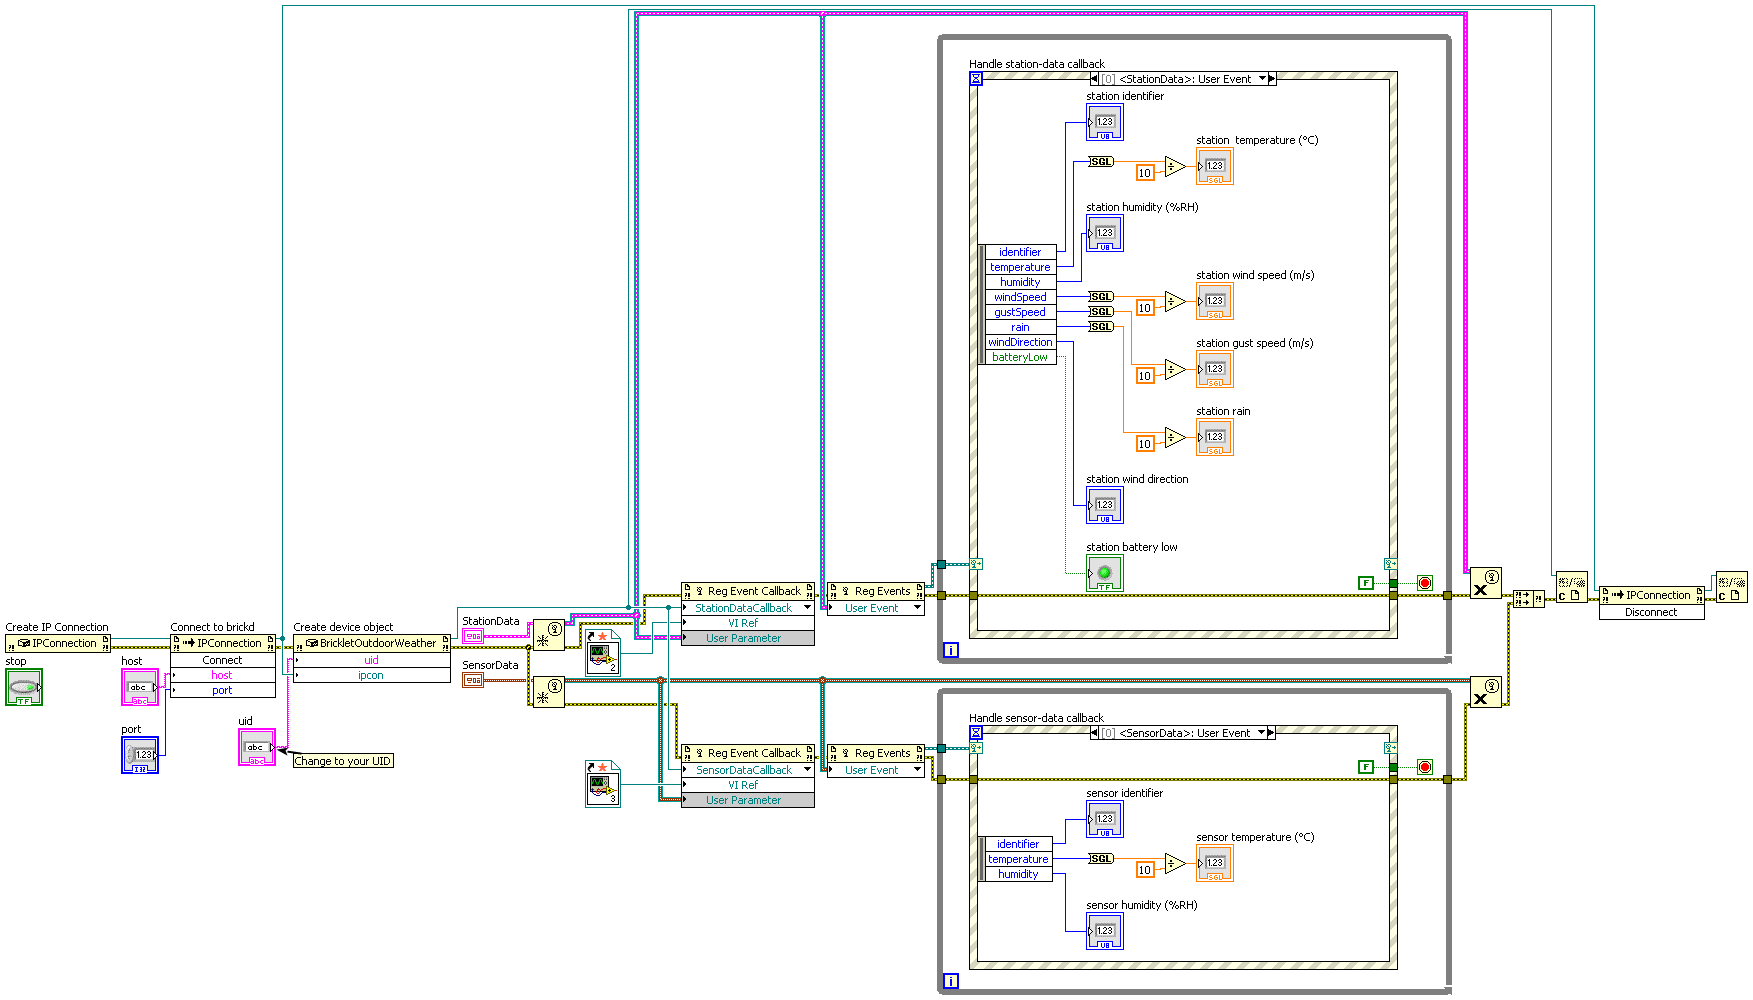Expand the <StationData>: User Event case selector
1753x1000 pixels.
[x=1262, y=79]
